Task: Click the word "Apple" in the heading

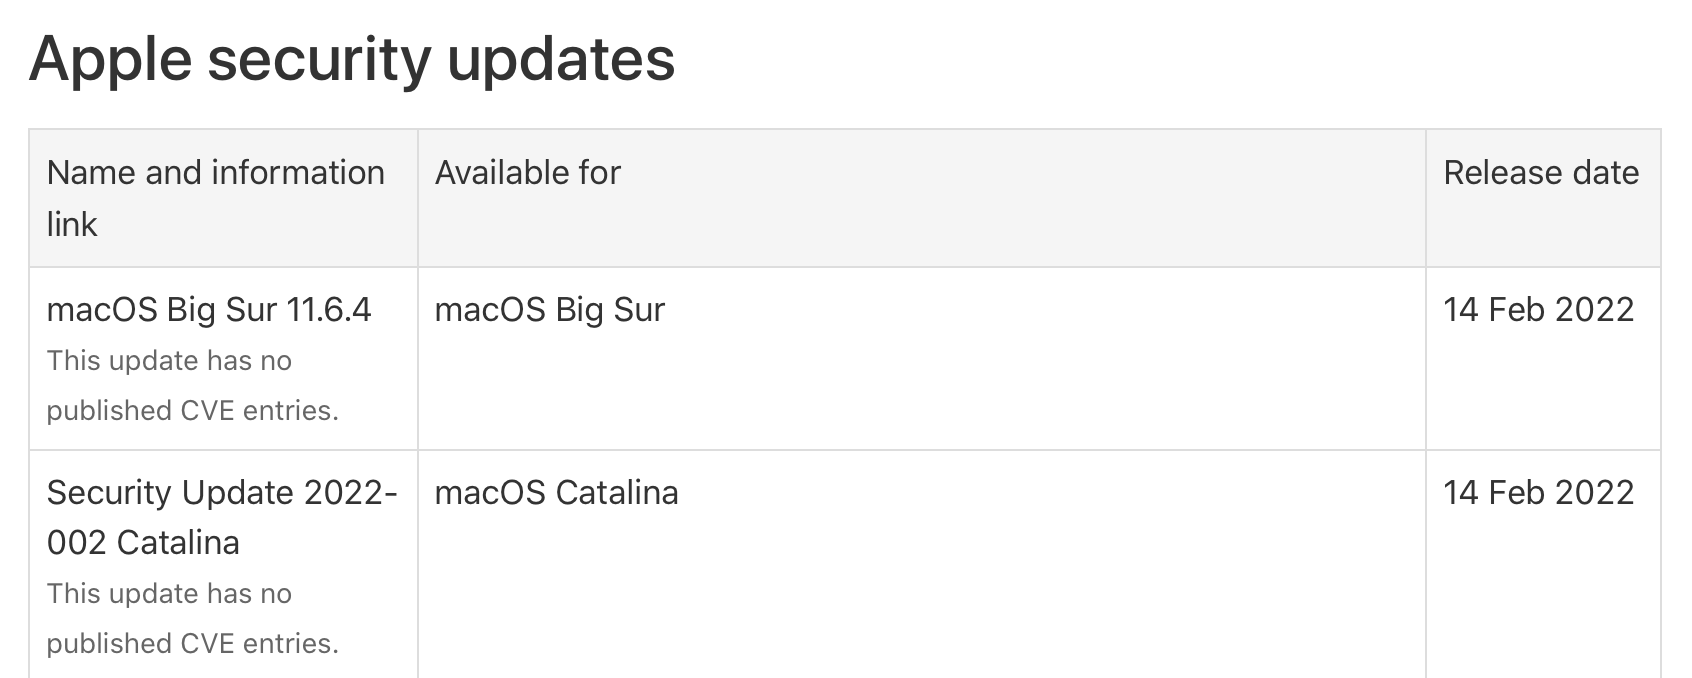Action: [110, 59]
